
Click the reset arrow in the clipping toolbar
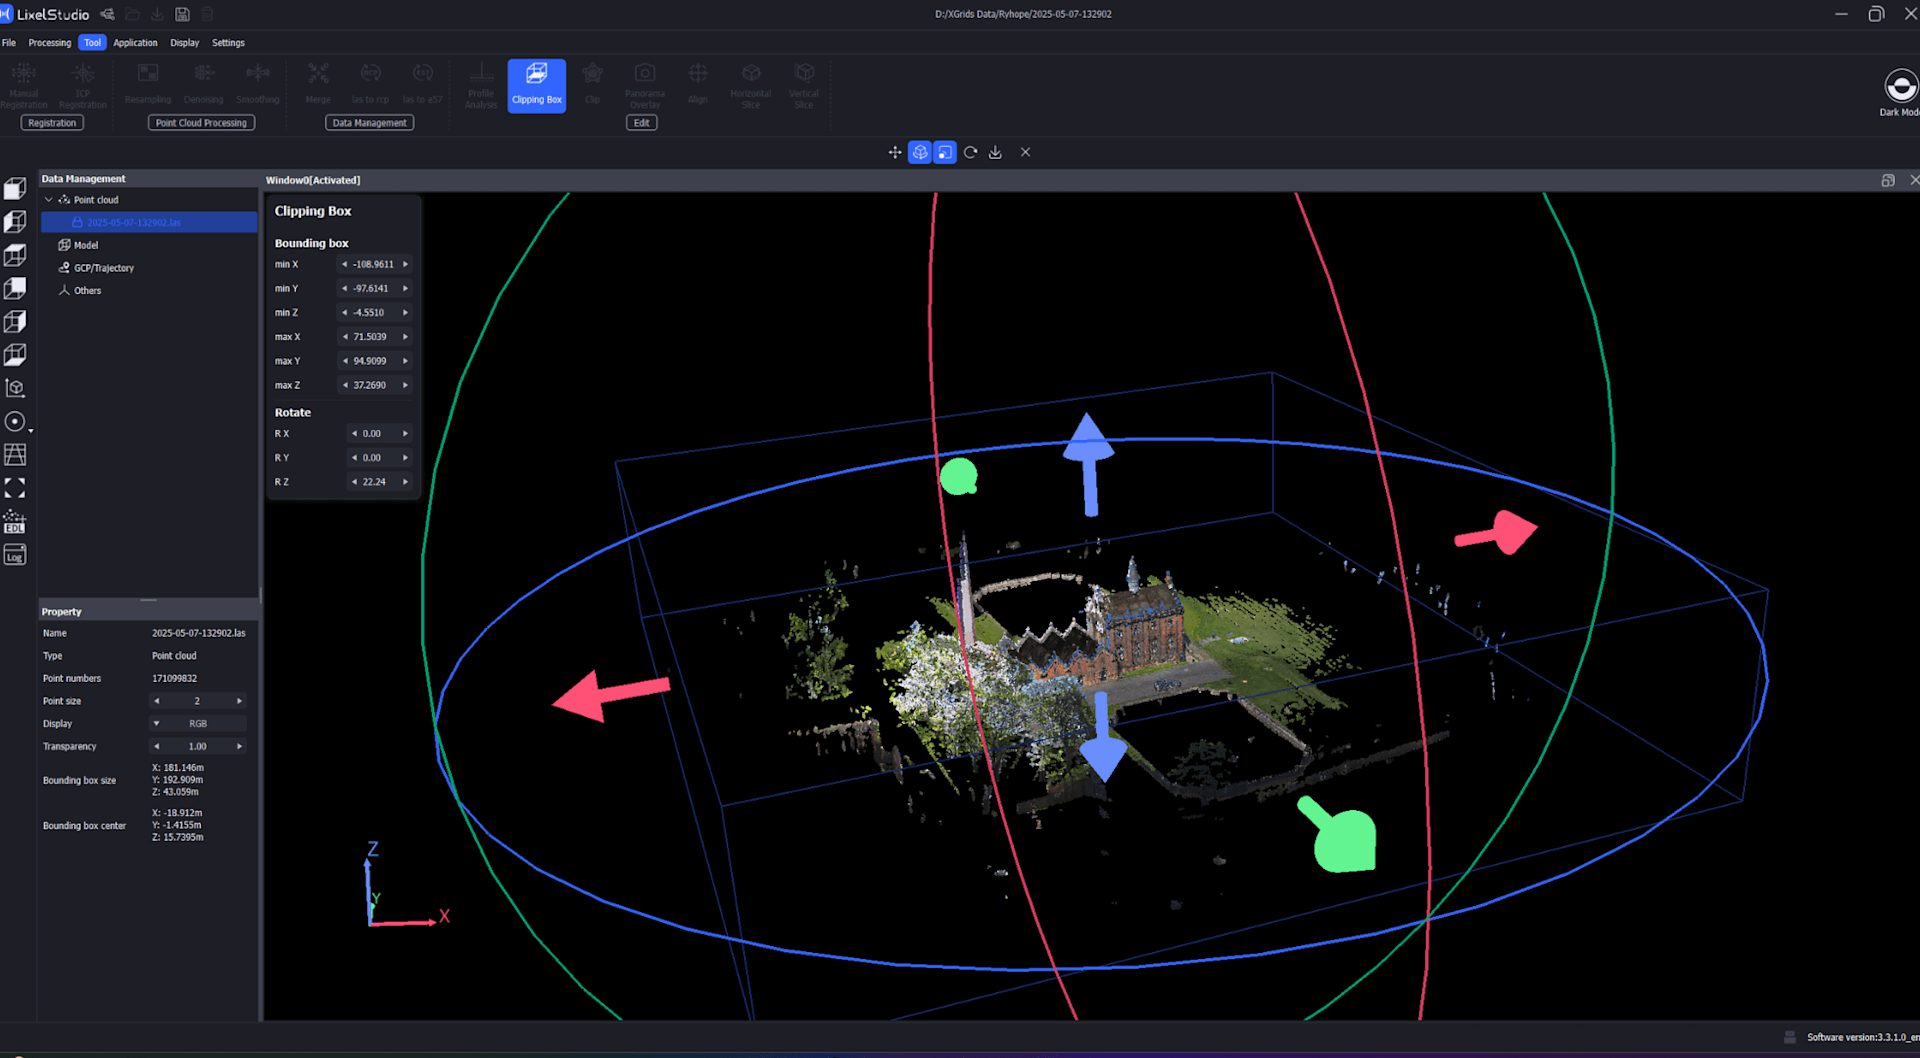[970, 152]
